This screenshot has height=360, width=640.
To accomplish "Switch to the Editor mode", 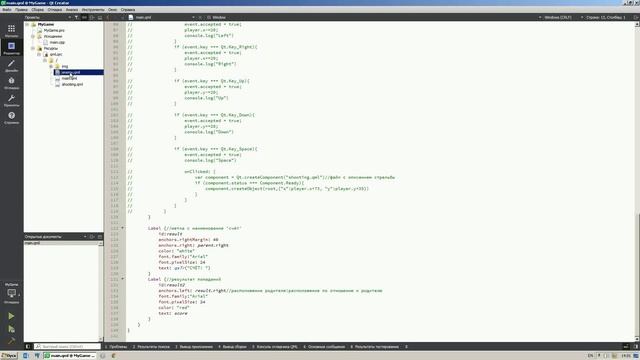I will point(11,48).
